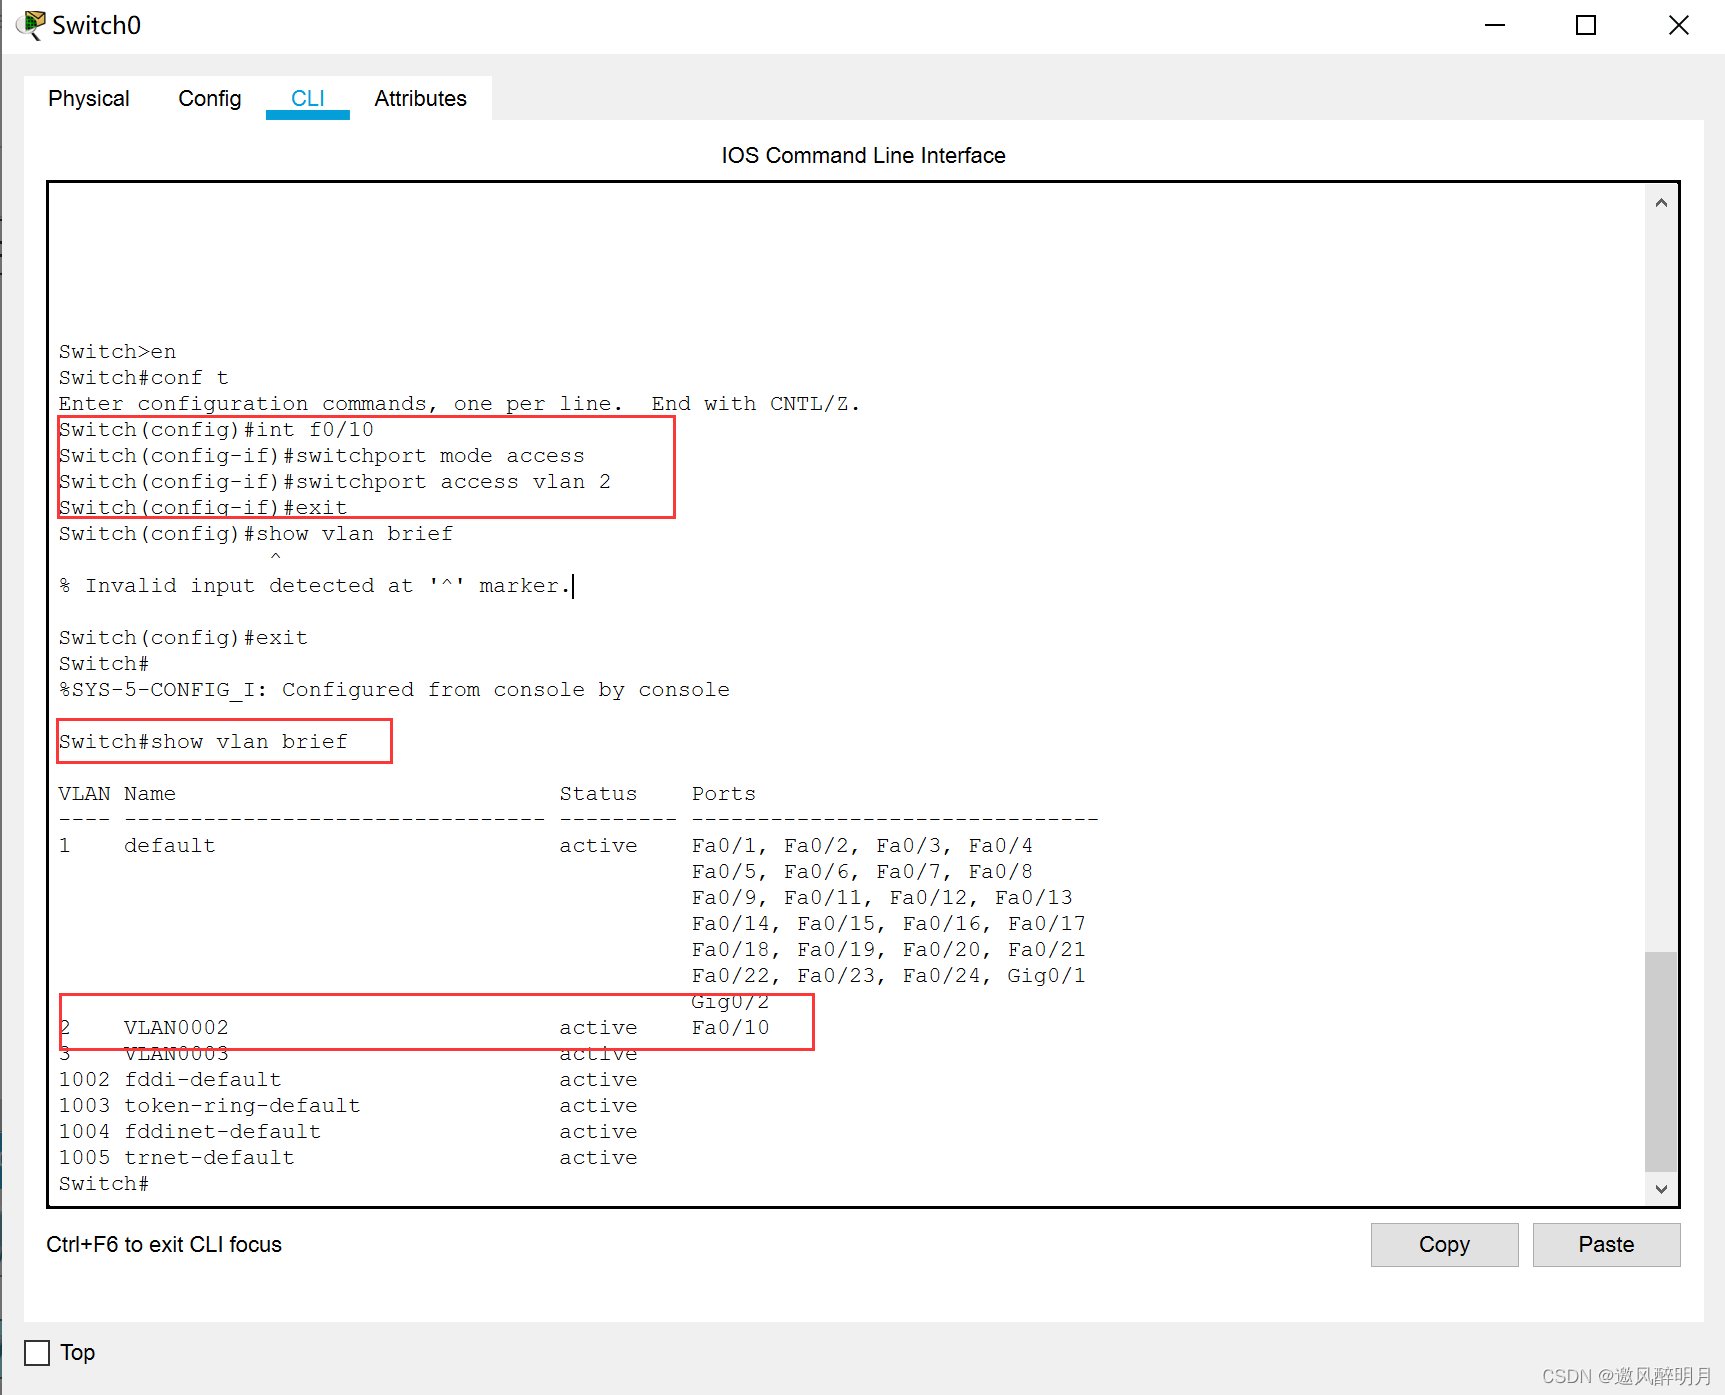
Task: Click the 'switchport access vlan 2' command line
Action: pyautogui.click(x=335, y=482)
